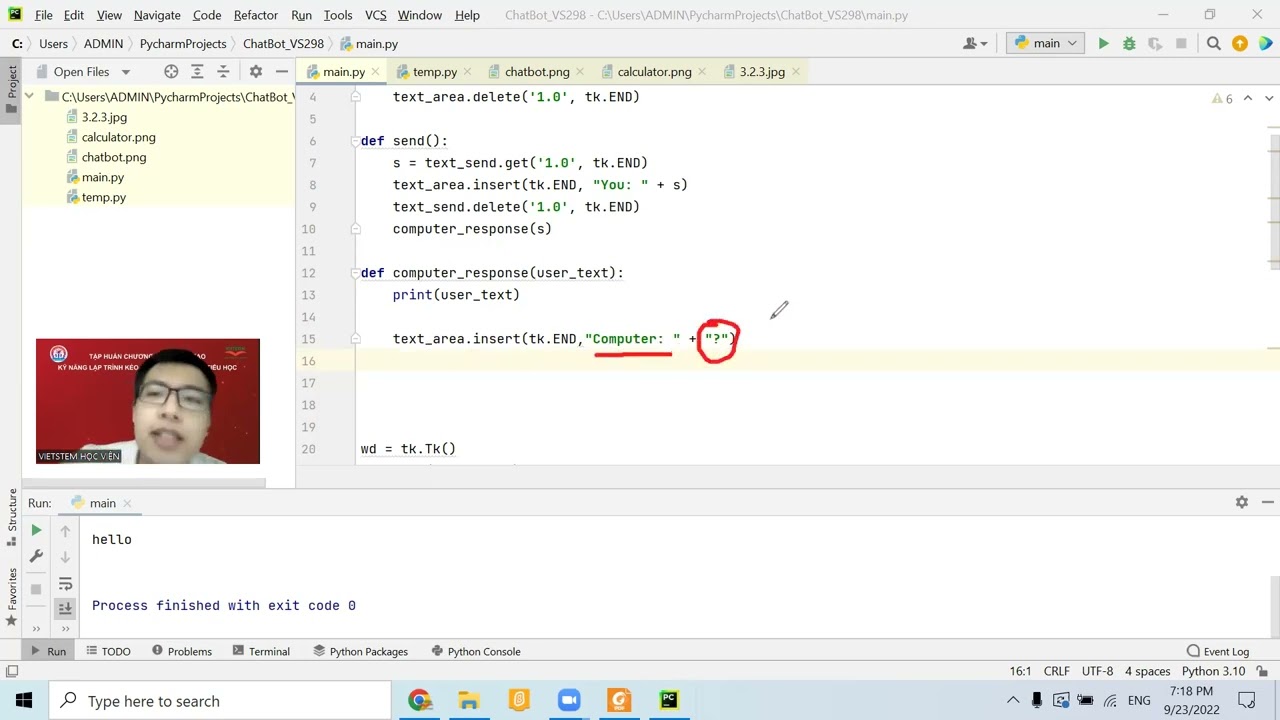Collapse all items in Project panel toolbar
The width and height of the screenshot is (1280, 720).
pos(223,72)
